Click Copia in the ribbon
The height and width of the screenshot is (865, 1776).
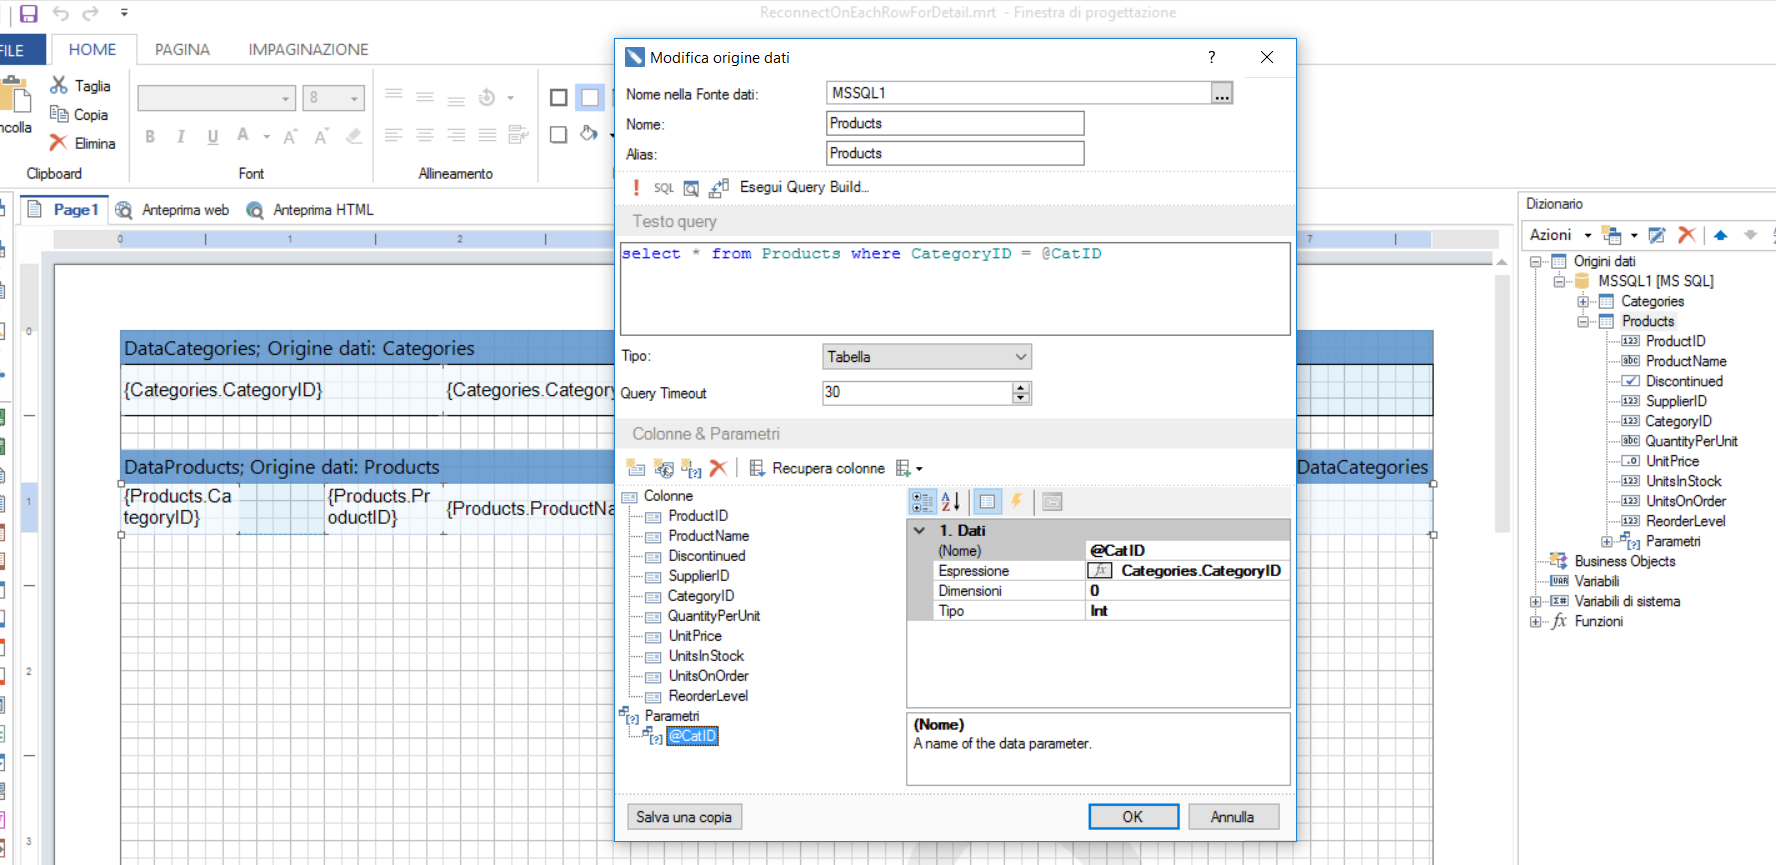79,115
